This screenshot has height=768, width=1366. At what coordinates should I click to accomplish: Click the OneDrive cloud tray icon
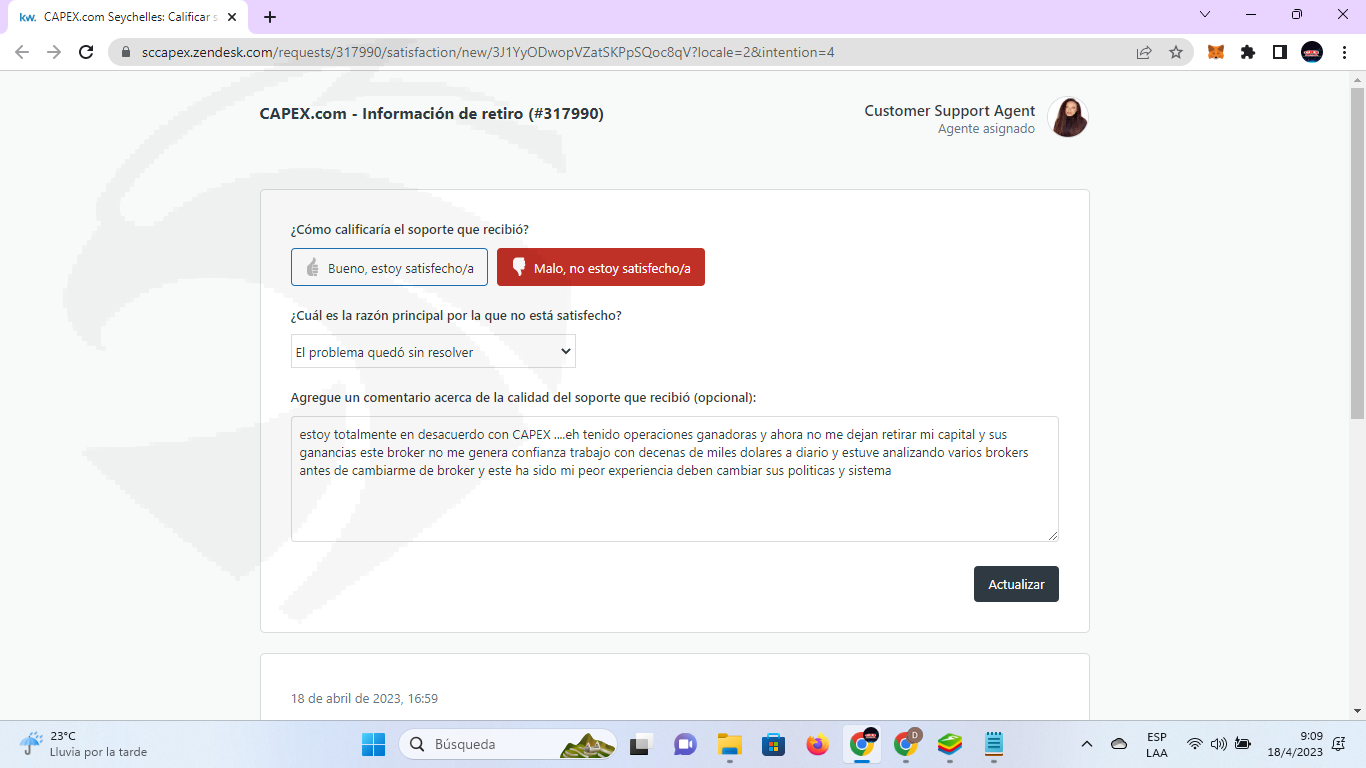1119,744
